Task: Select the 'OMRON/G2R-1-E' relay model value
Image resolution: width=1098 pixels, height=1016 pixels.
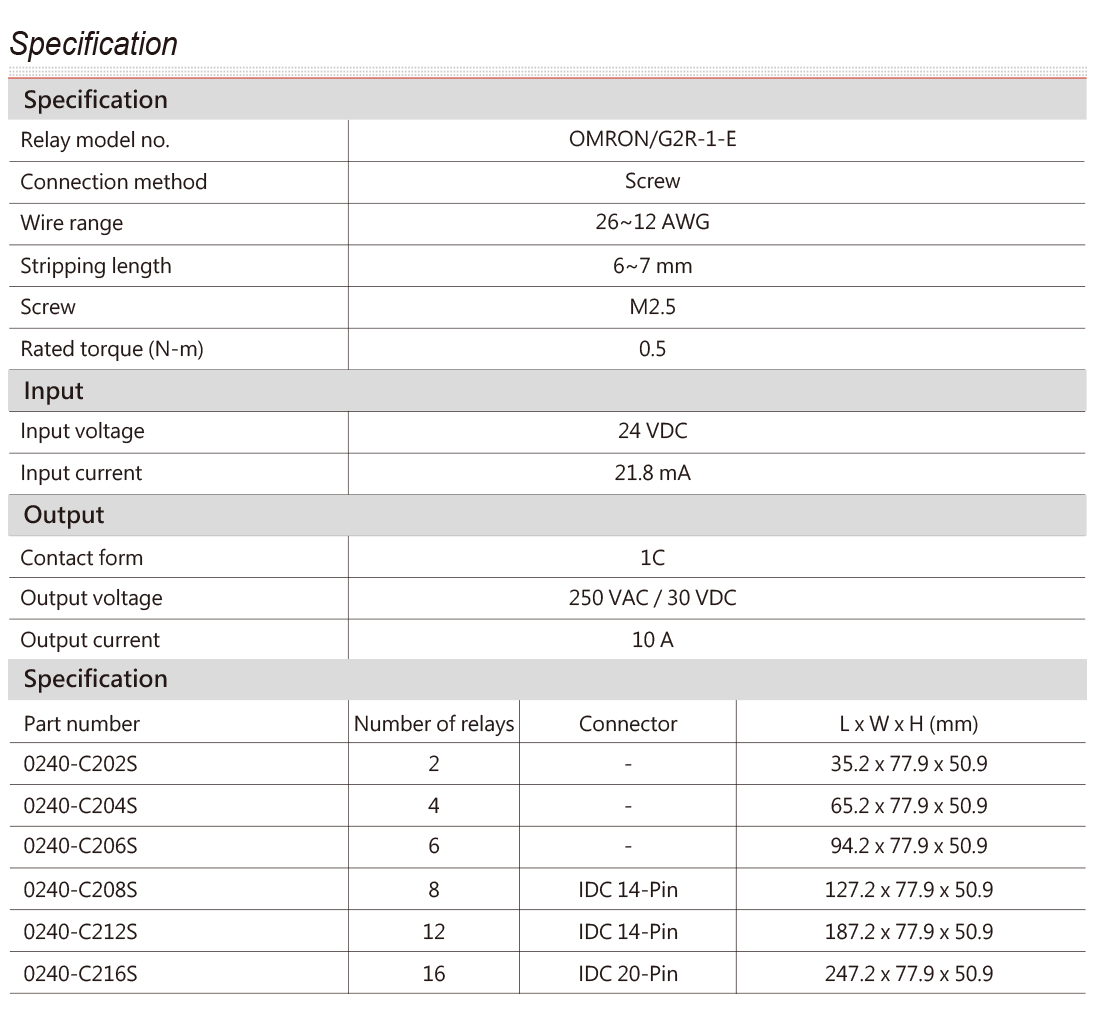Action: click(652, 139)
